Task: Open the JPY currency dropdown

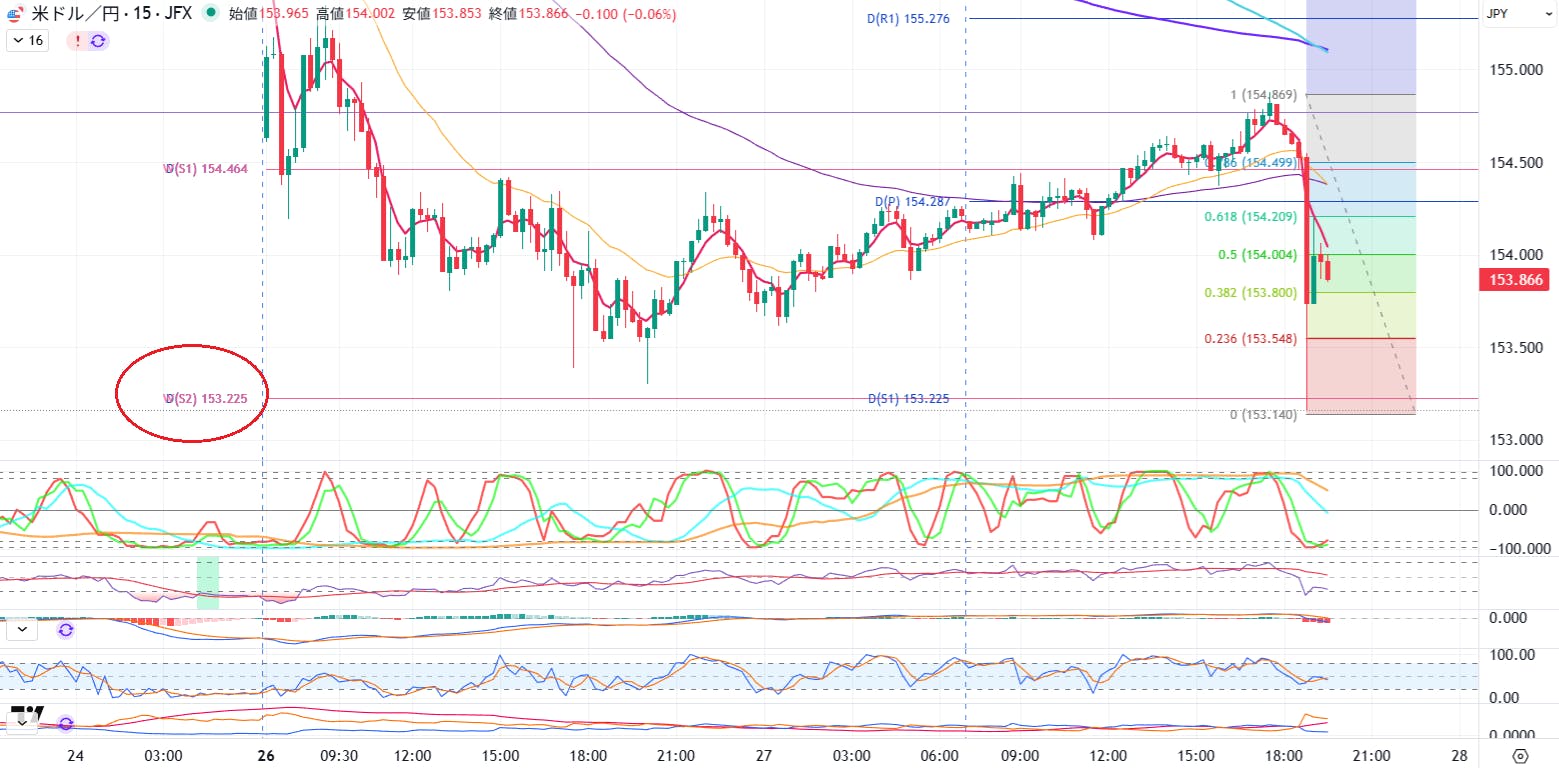Action: click(x=1497, y=14)
